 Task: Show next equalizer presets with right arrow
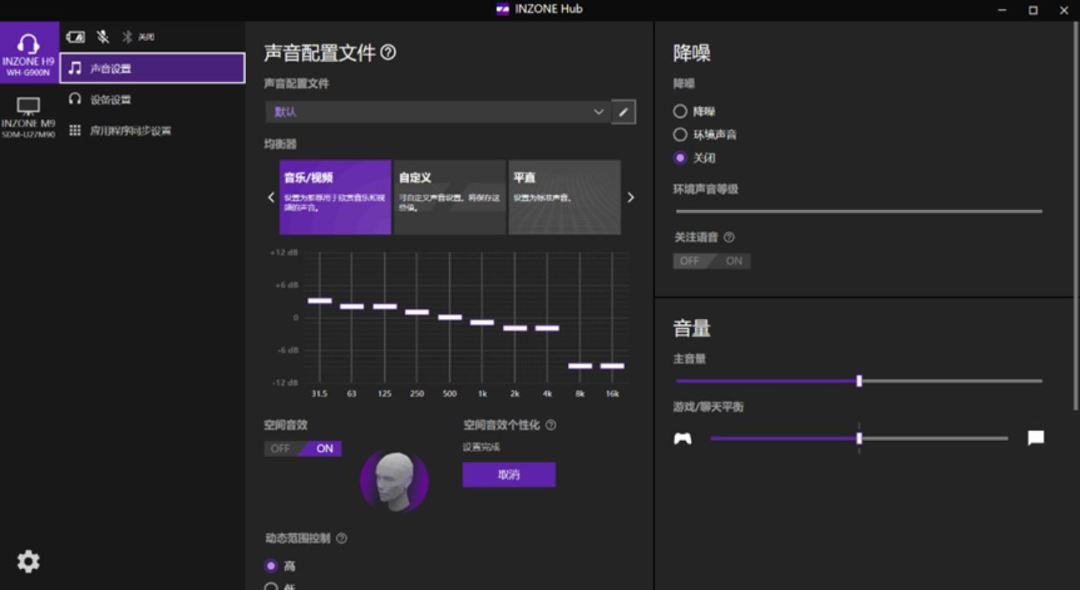pyautogui.click(x=630, y=198)
